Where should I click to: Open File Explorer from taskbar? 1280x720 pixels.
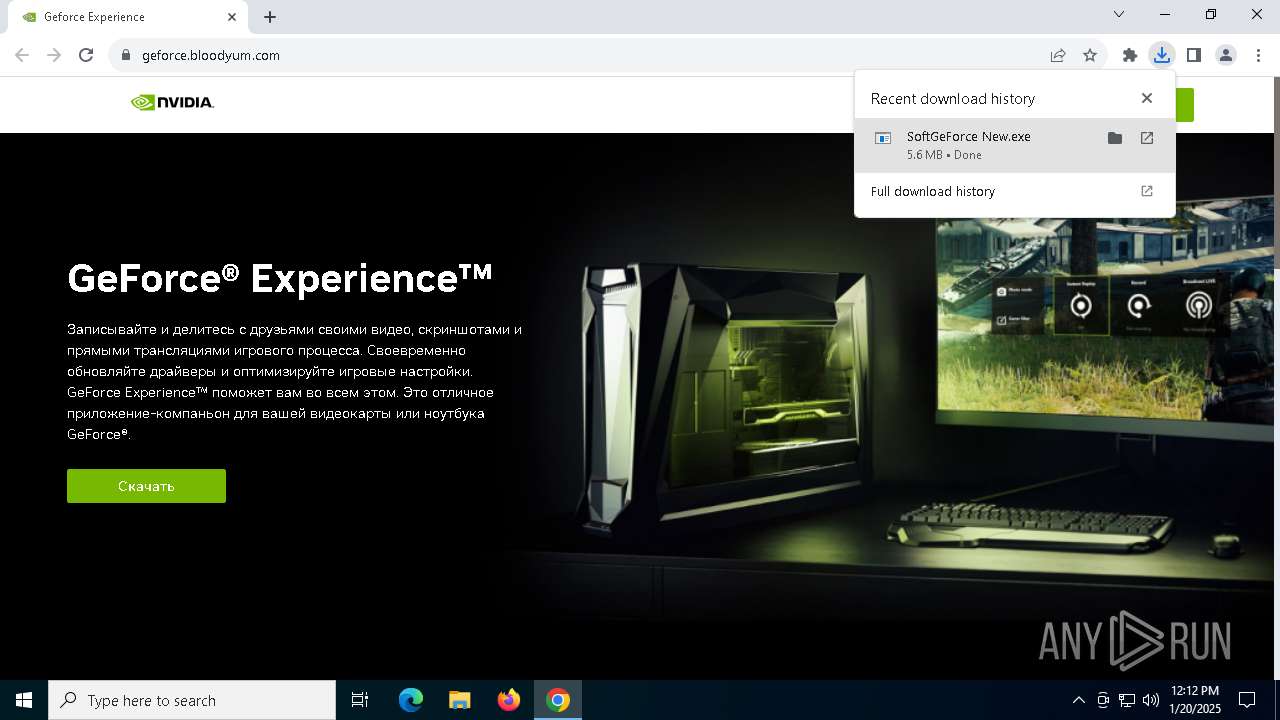click(x=459, y=700)
